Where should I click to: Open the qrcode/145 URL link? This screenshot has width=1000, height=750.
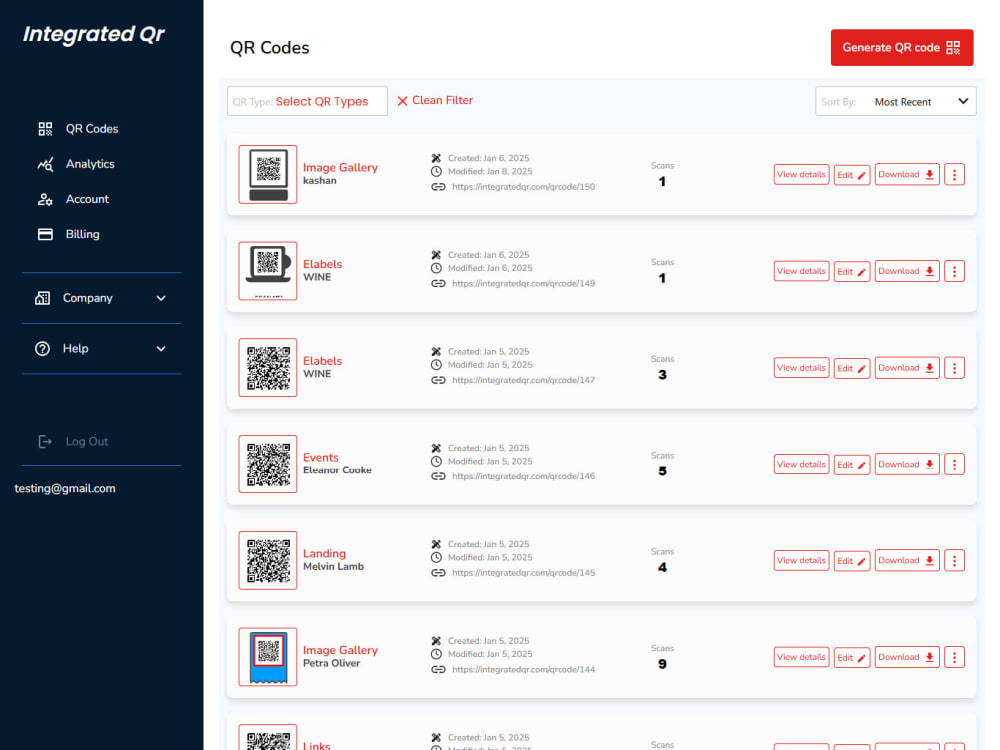point(523,573)
